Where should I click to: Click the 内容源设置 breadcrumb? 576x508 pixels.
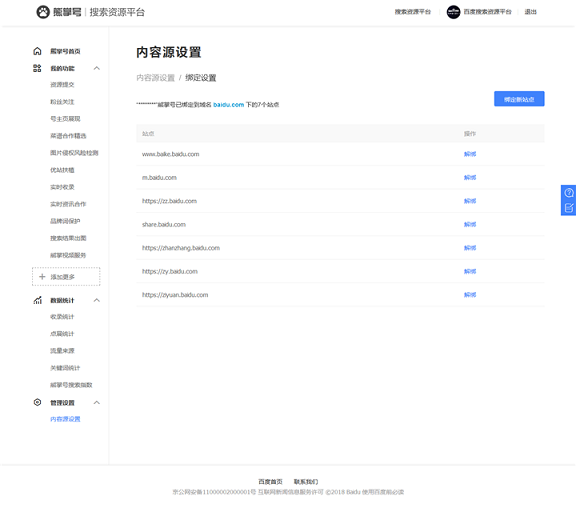pyautogui.click(x=155, y=78)
